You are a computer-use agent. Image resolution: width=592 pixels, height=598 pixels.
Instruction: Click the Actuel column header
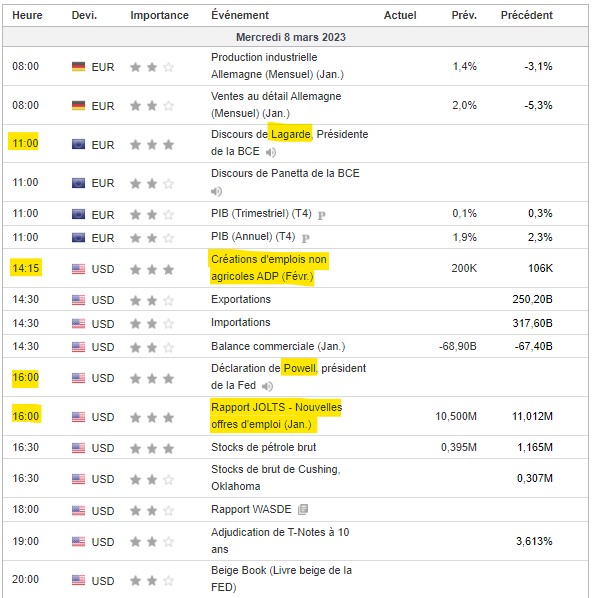point(400,15)
